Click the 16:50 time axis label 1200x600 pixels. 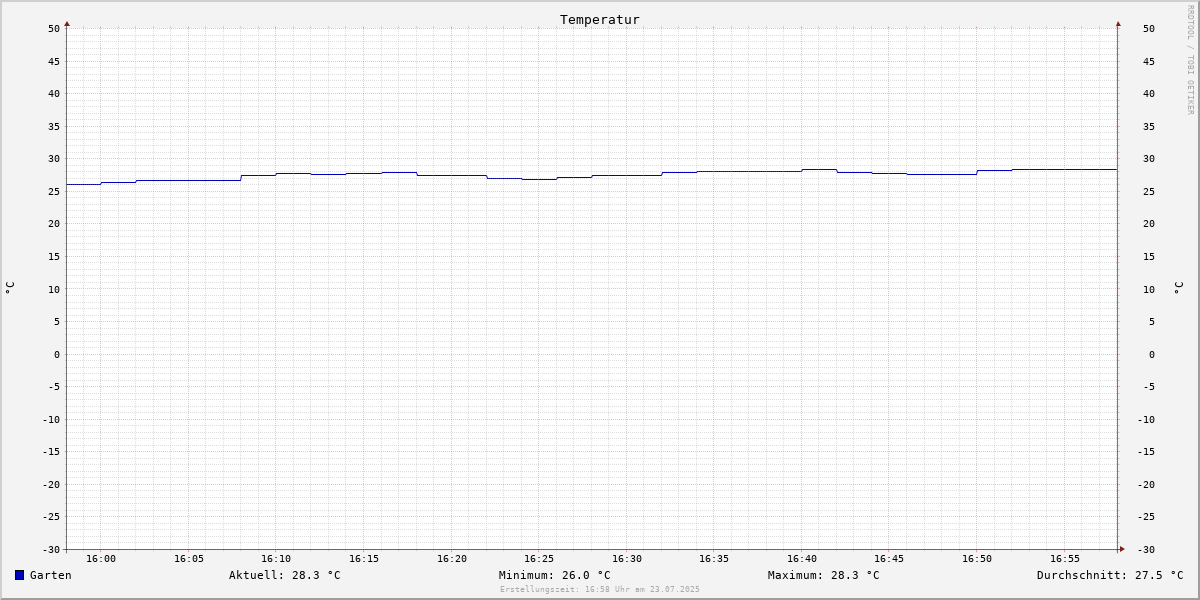click(977, 559)
